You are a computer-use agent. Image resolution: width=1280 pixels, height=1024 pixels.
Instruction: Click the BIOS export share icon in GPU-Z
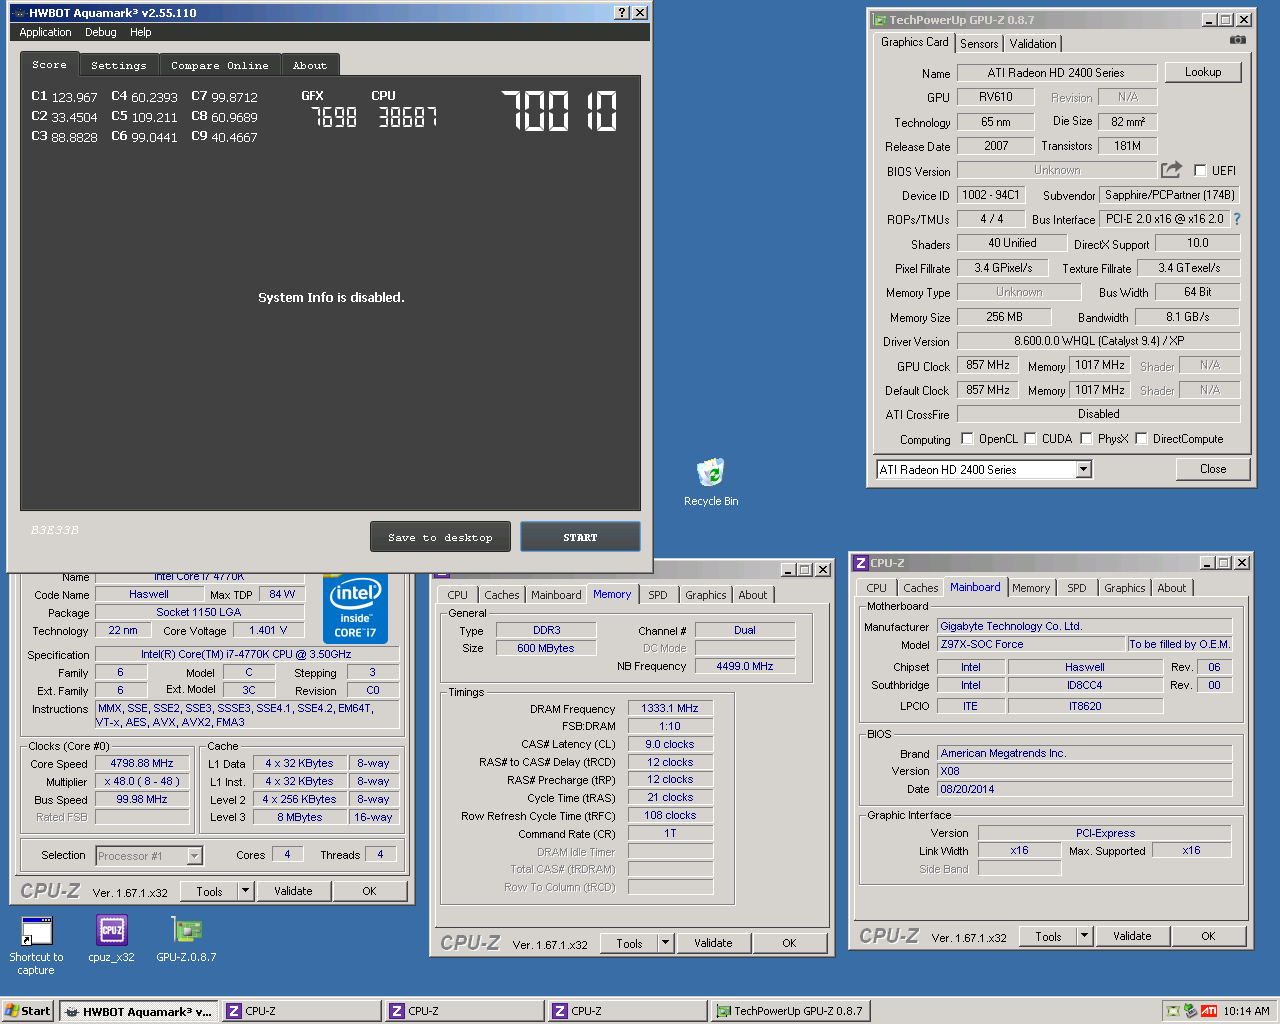(1171, 170)
